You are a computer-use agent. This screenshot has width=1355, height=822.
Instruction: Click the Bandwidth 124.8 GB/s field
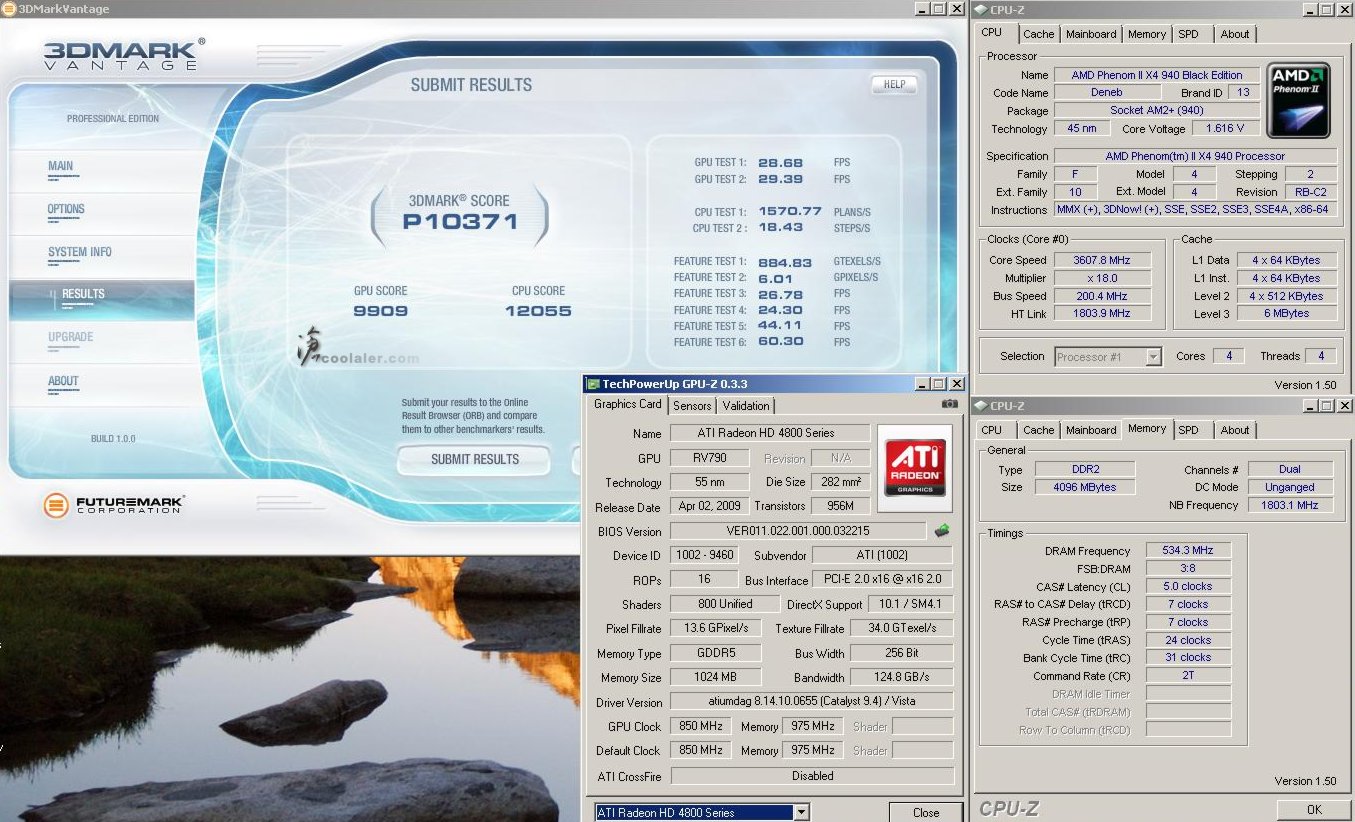[x=902, y=677]
